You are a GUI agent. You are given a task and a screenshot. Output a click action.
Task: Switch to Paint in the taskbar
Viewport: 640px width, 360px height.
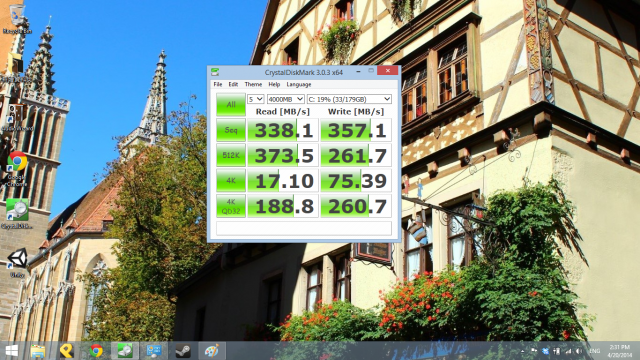(212, 351)
